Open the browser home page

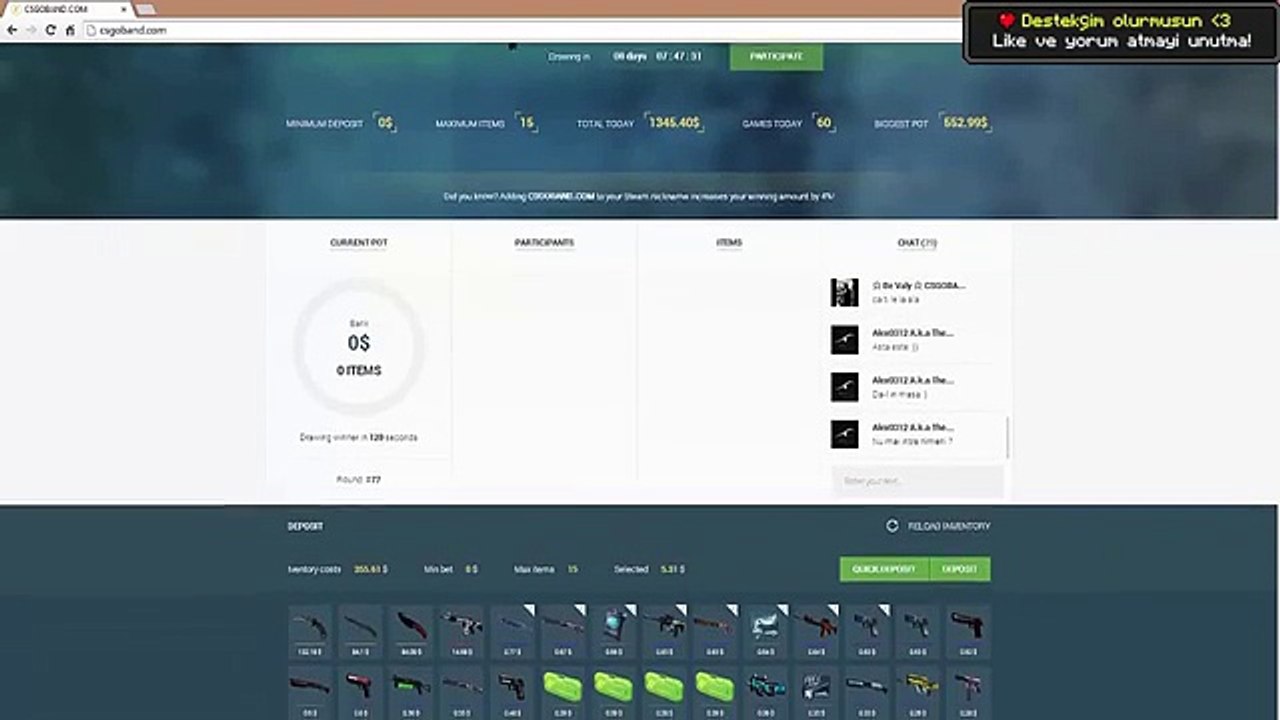[70, 30]
